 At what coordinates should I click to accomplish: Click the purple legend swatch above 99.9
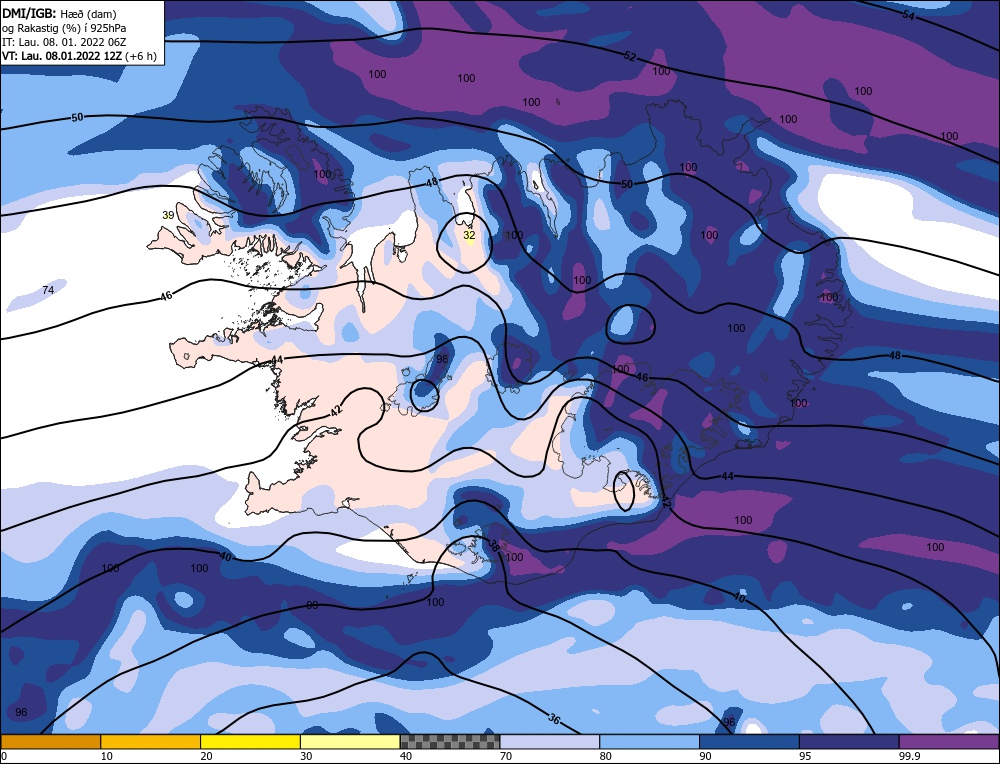point(949,742)
